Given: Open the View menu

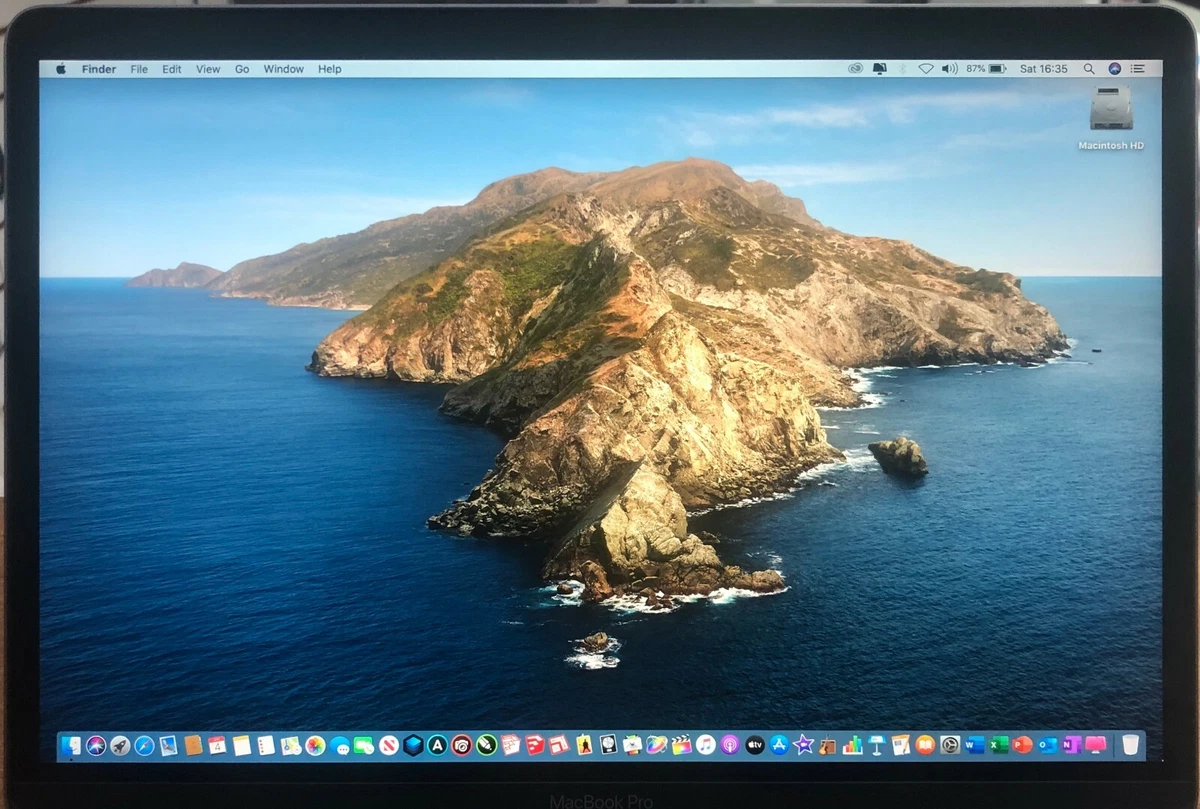Looking at the screenshot, I should (x=208, y=69).
